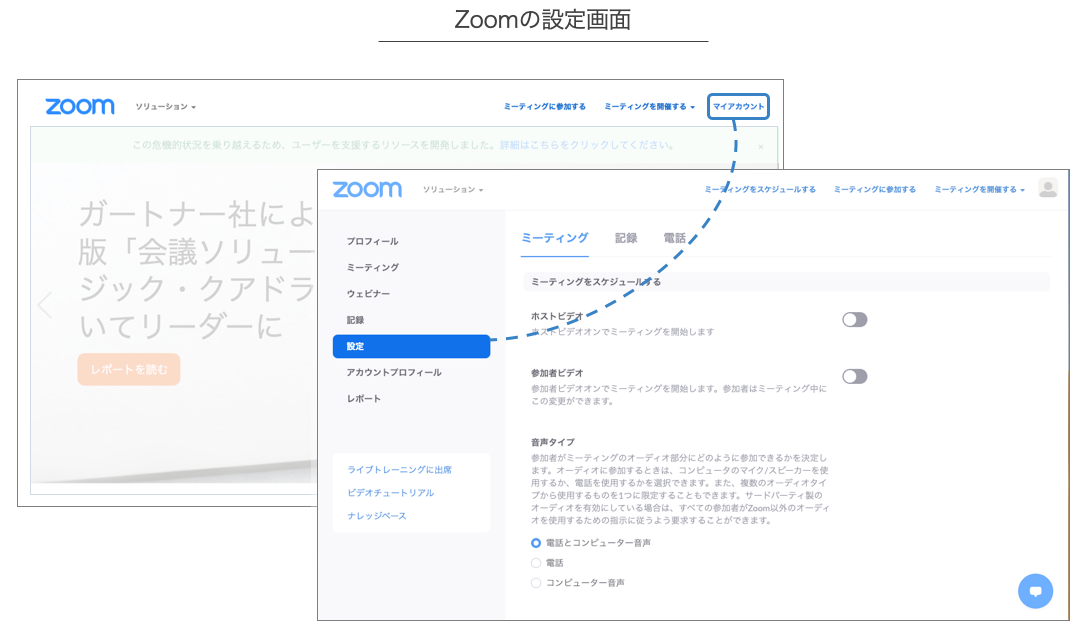Click the Zoom logo in the front settings window
The height and width of the screenshot is (621, 1074).
click(367, 189)
